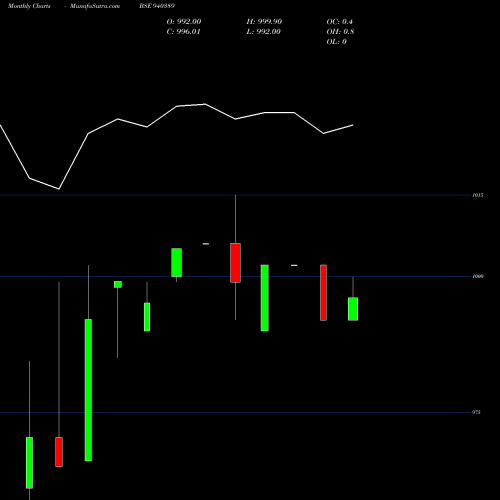The width and height of the screenshot is (500, 500).
Task: Click the "OH: 0.8" value
Action: 340,32
